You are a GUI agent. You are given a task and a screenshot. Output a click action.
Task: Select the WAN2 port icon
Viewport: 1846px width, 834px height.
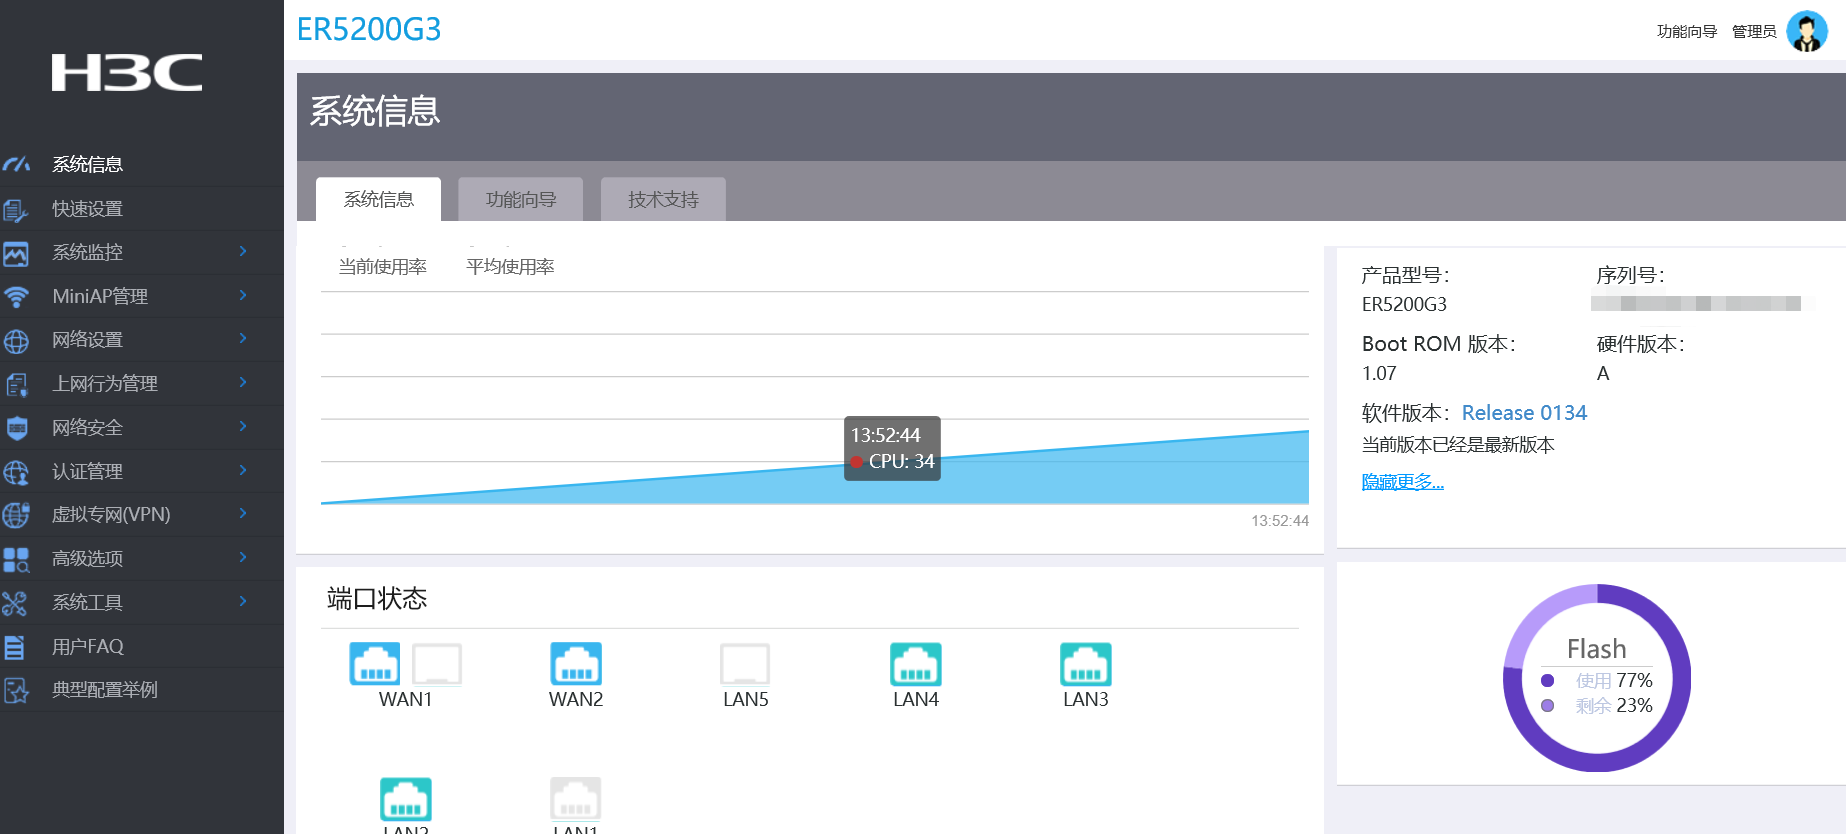[576, 664]
